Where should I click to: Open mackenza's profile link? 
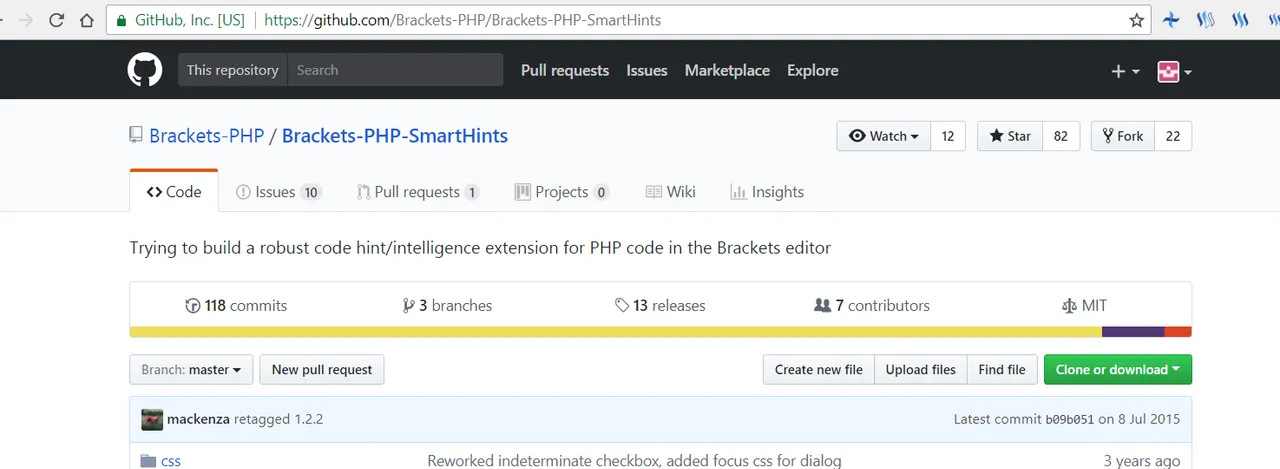[198, 419]
